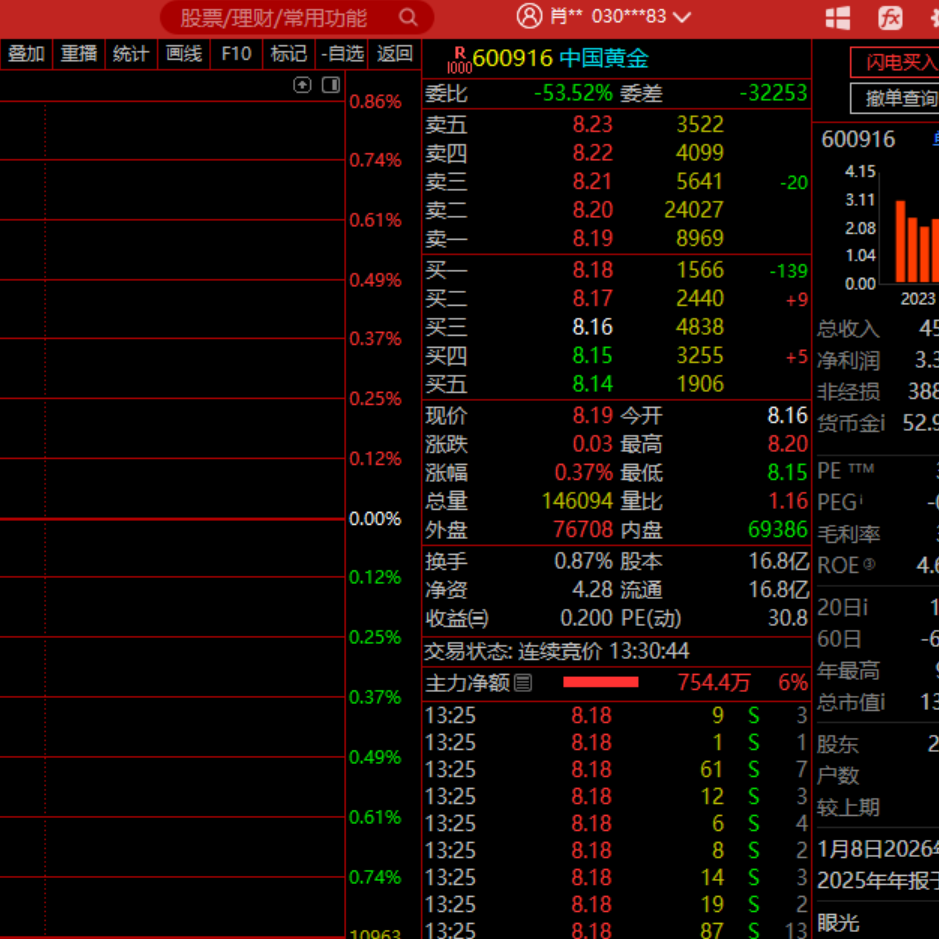
Task: Click the tick row with volume 61
Action: pos(616,769)
